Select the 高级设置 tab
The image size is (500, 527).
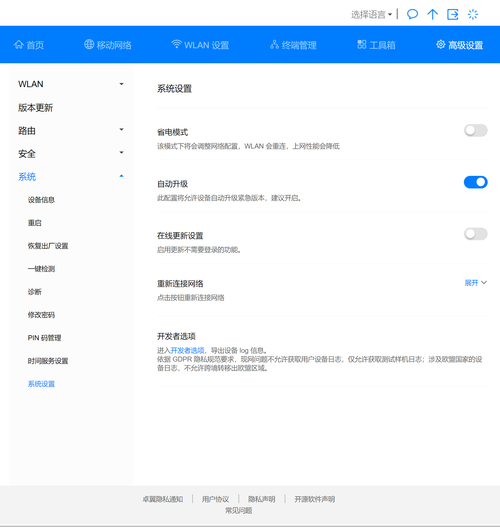(x=459, y=45)
